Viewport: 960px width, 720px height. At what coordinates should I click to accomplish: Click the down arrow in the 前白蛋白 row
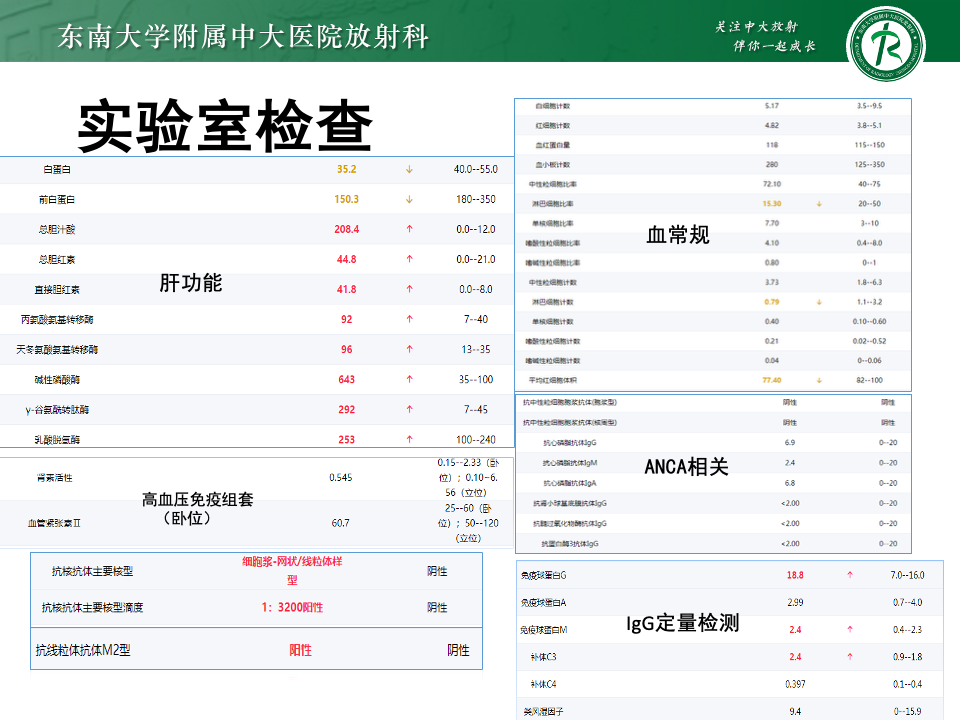(x=409, y=200)
